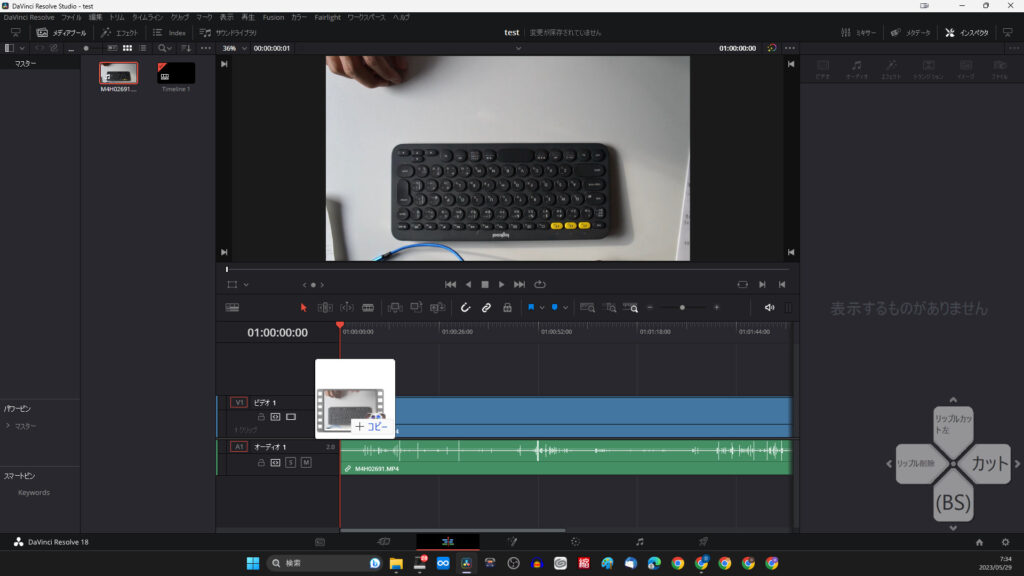Open viewer three-dot options menu
This screenshot has width=1024, height=576.
pos(790,48)
